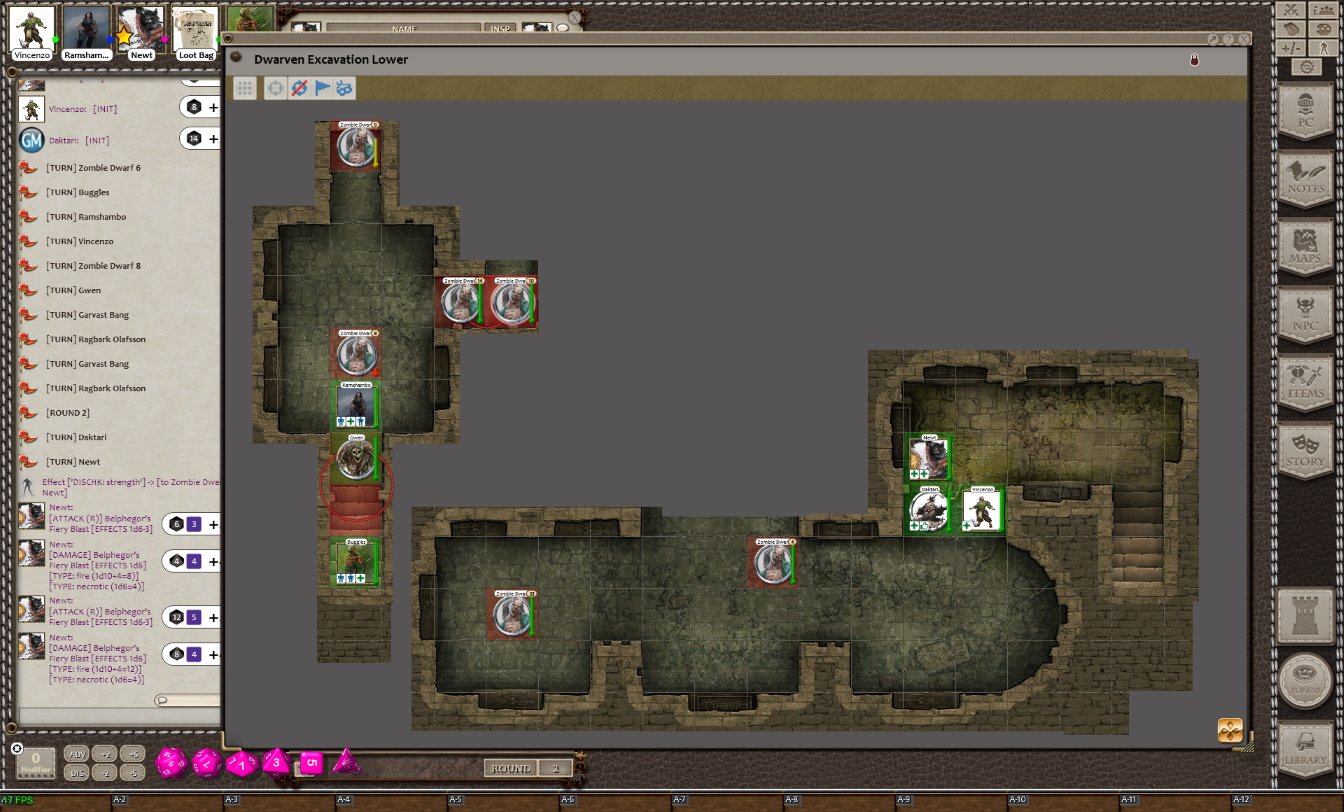Viewport: 1344px width, 812px height.
Task: Click the map window lock icon
Action: coord(1193,60)
